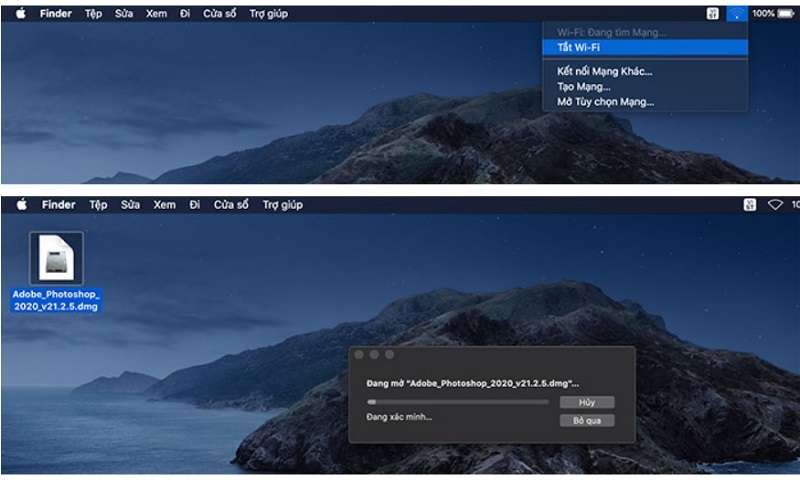Open the 'Xem' menu in the top menu bar
800x480 pixels.
click(156, 14)
